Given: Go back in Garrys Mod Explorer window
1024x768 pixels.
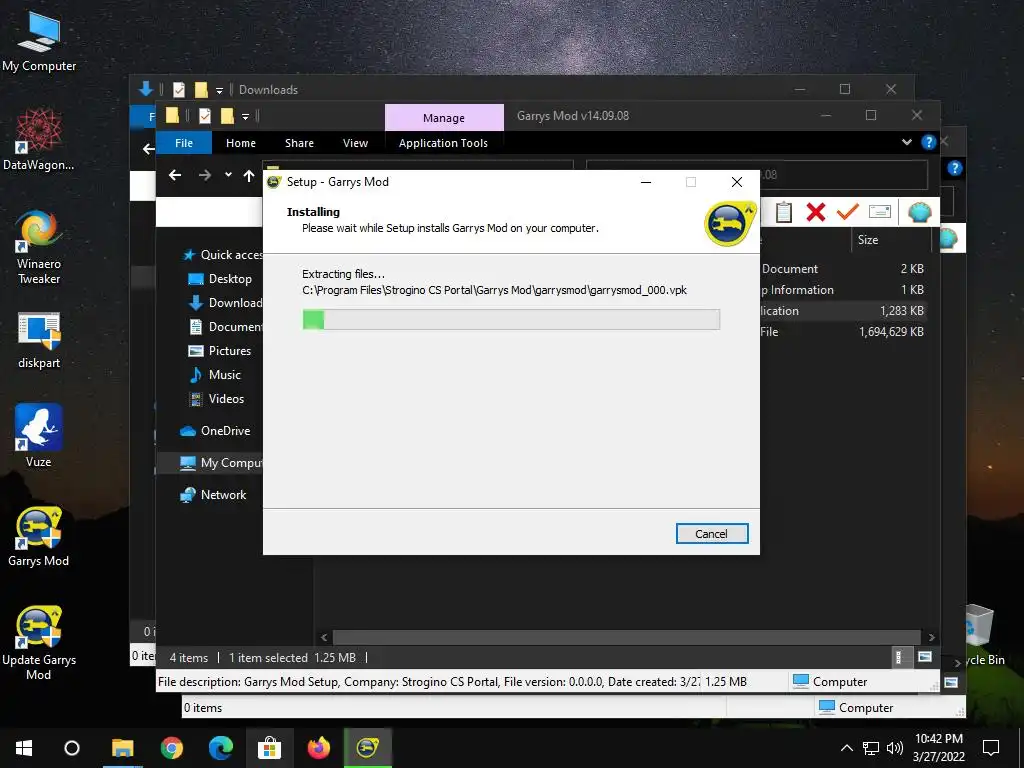Looking at the screenshot, I should click(x=174, y=175).
